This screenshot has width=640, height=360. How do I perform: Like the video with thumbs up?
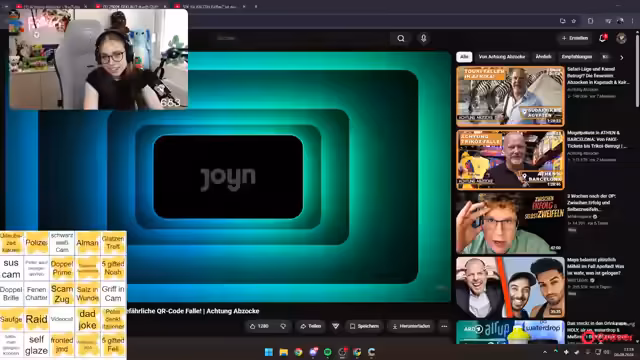tap(259, 326)
